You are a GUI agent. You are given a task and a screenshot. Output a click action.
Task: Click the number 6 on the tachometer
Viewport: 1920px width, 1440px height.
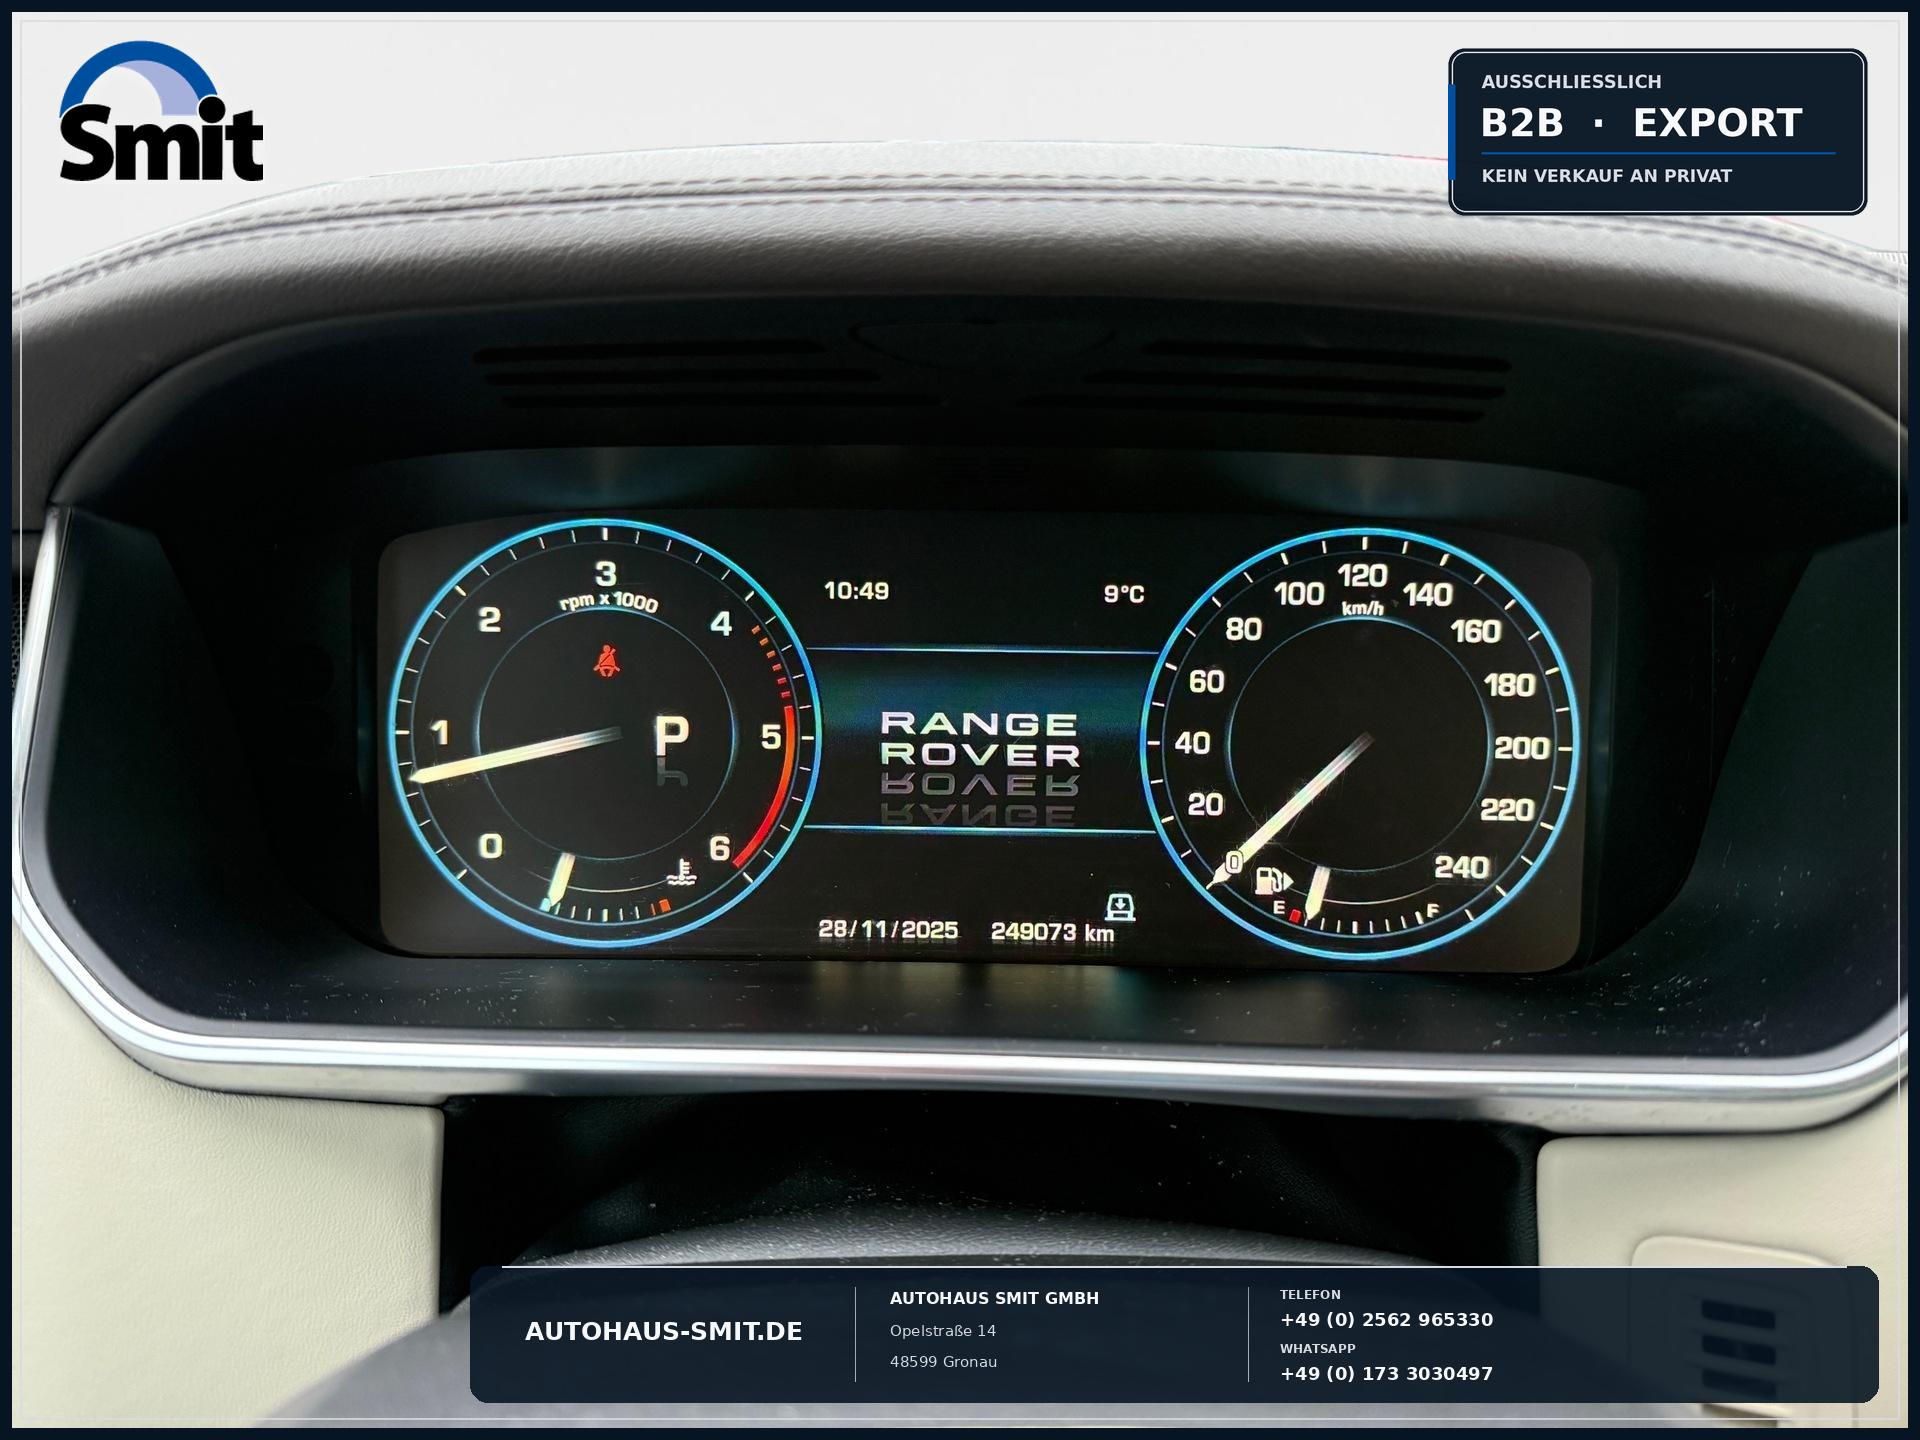[x=720, y=848]
